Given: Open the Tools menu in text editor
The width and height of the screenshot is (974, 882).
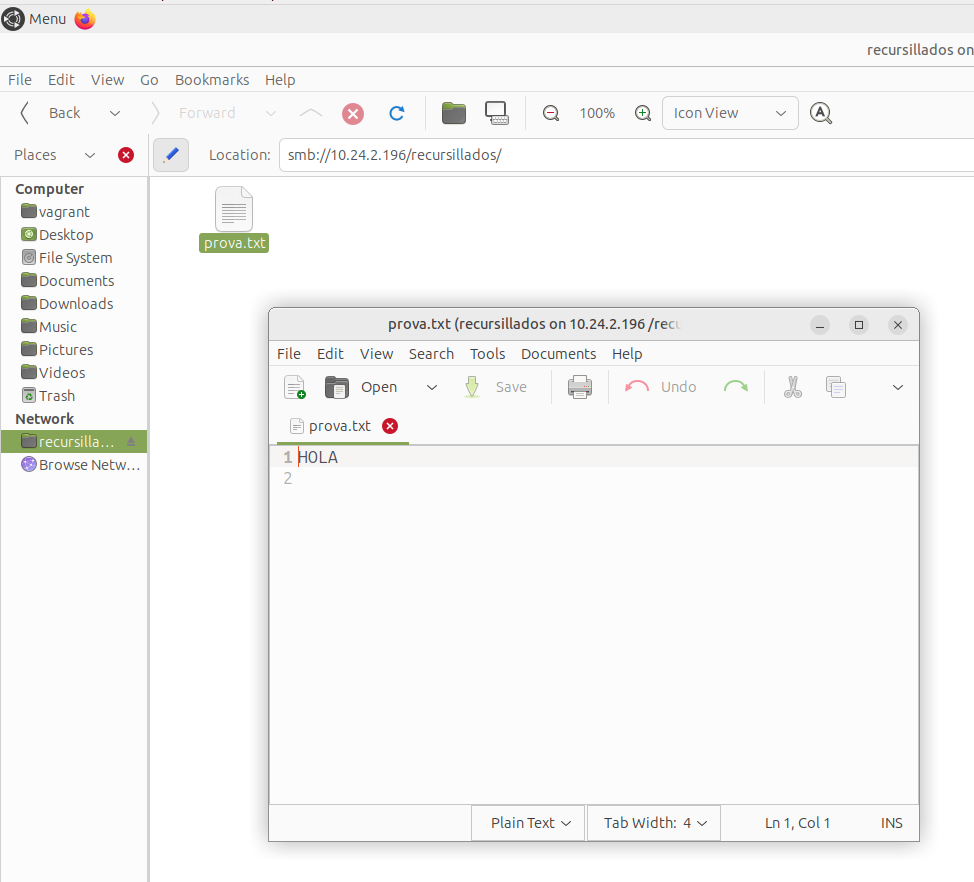Looking at the screenshot, I should (x=487, y=354).
